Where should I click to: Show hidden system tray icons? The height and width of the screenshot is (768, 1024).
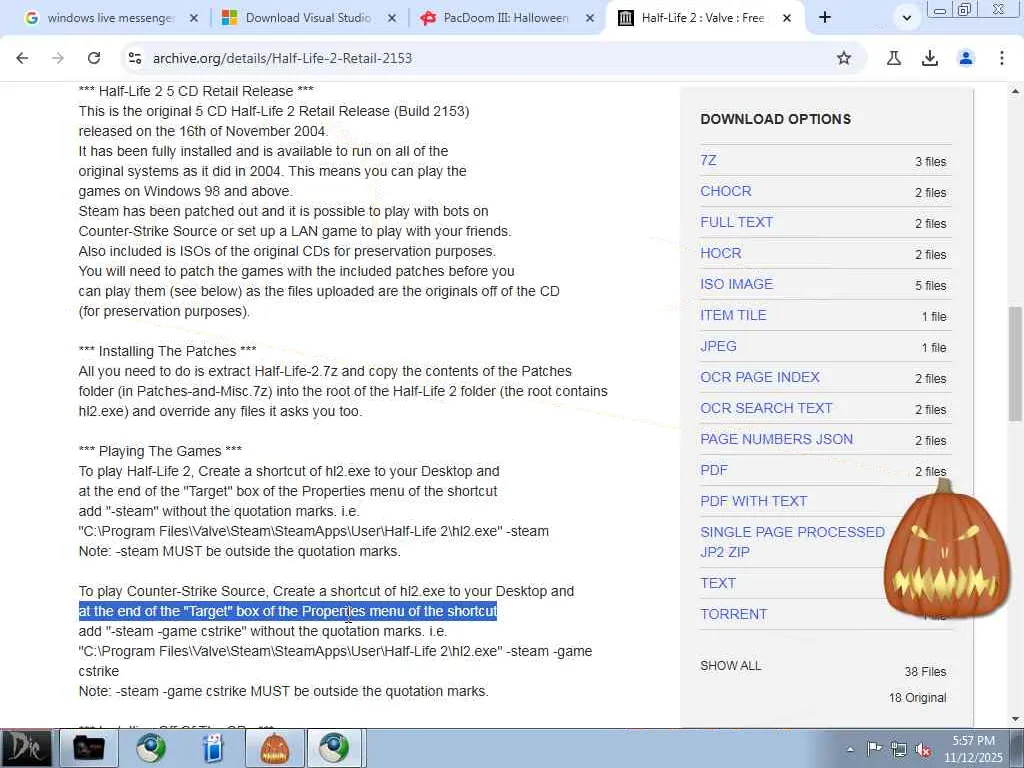click(850, 750)
